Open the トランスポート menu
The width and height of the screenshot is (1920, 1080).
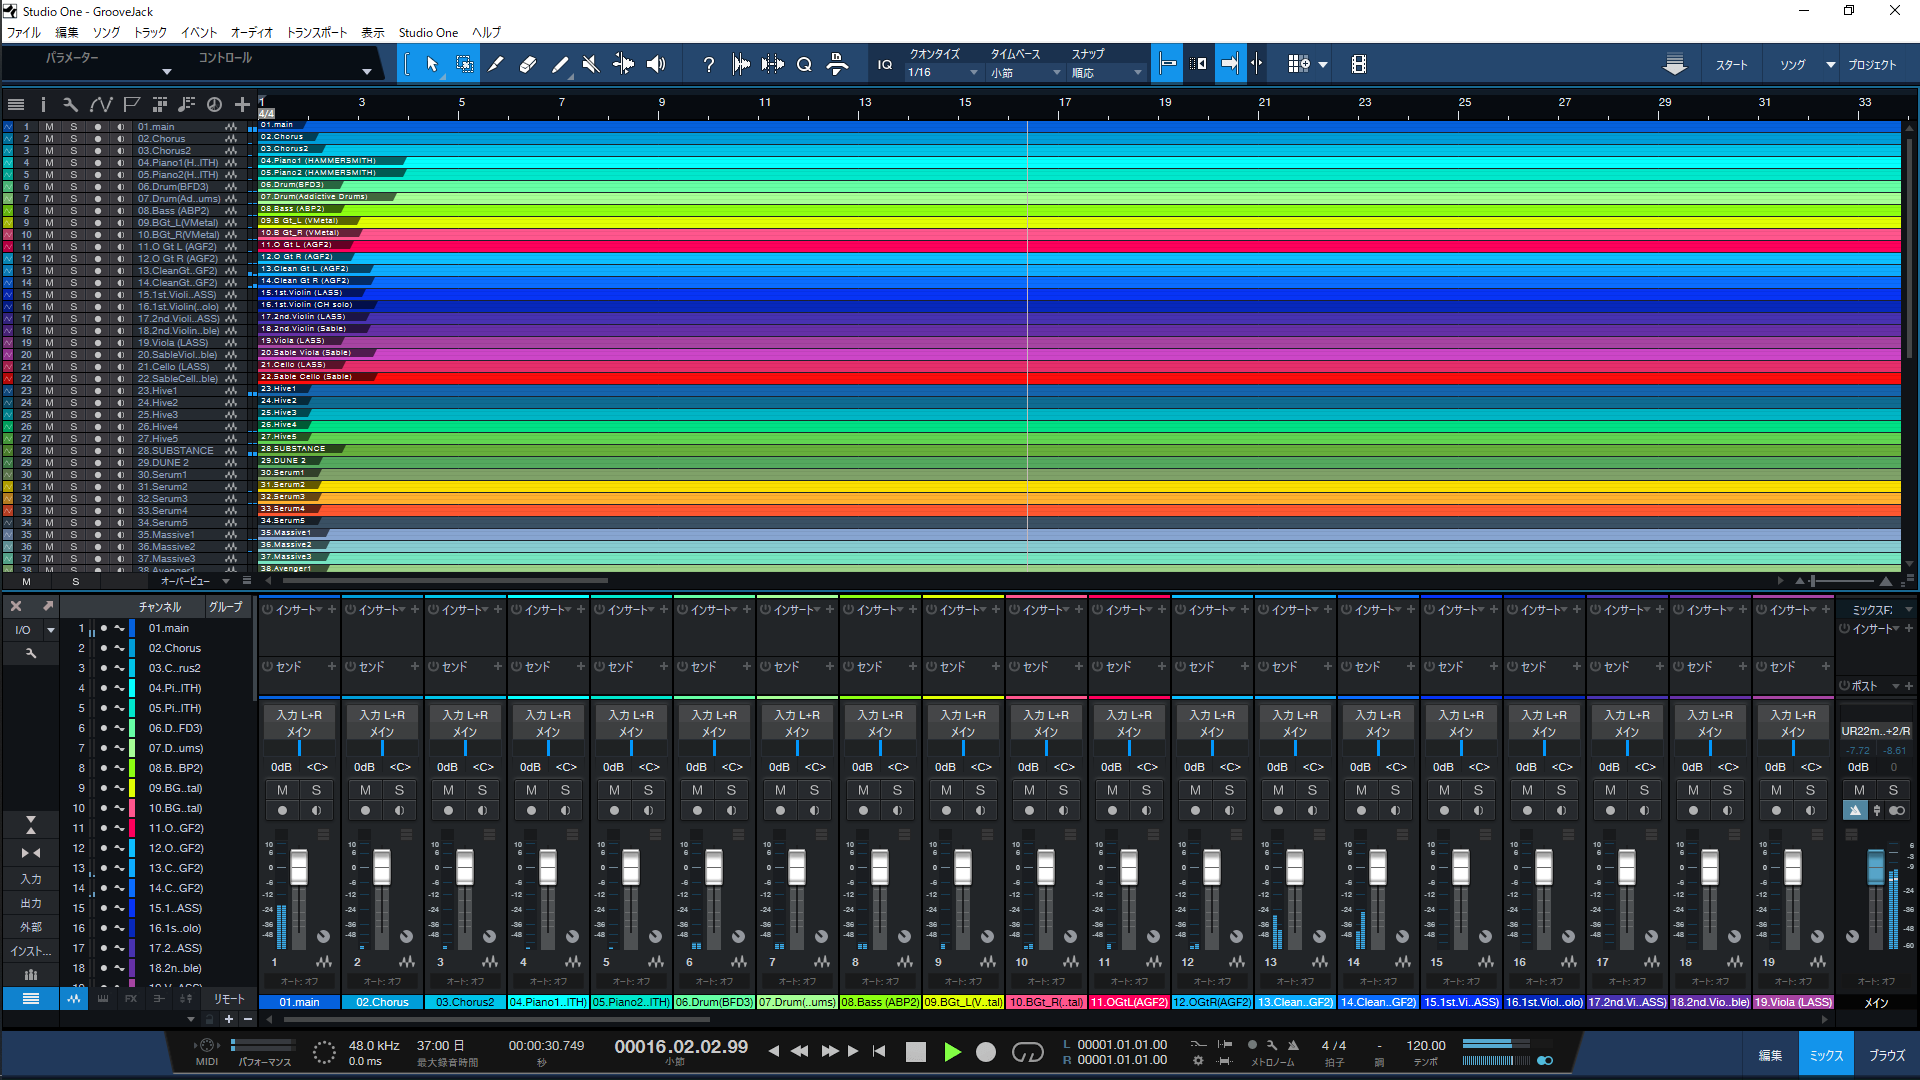click(317, 33)
